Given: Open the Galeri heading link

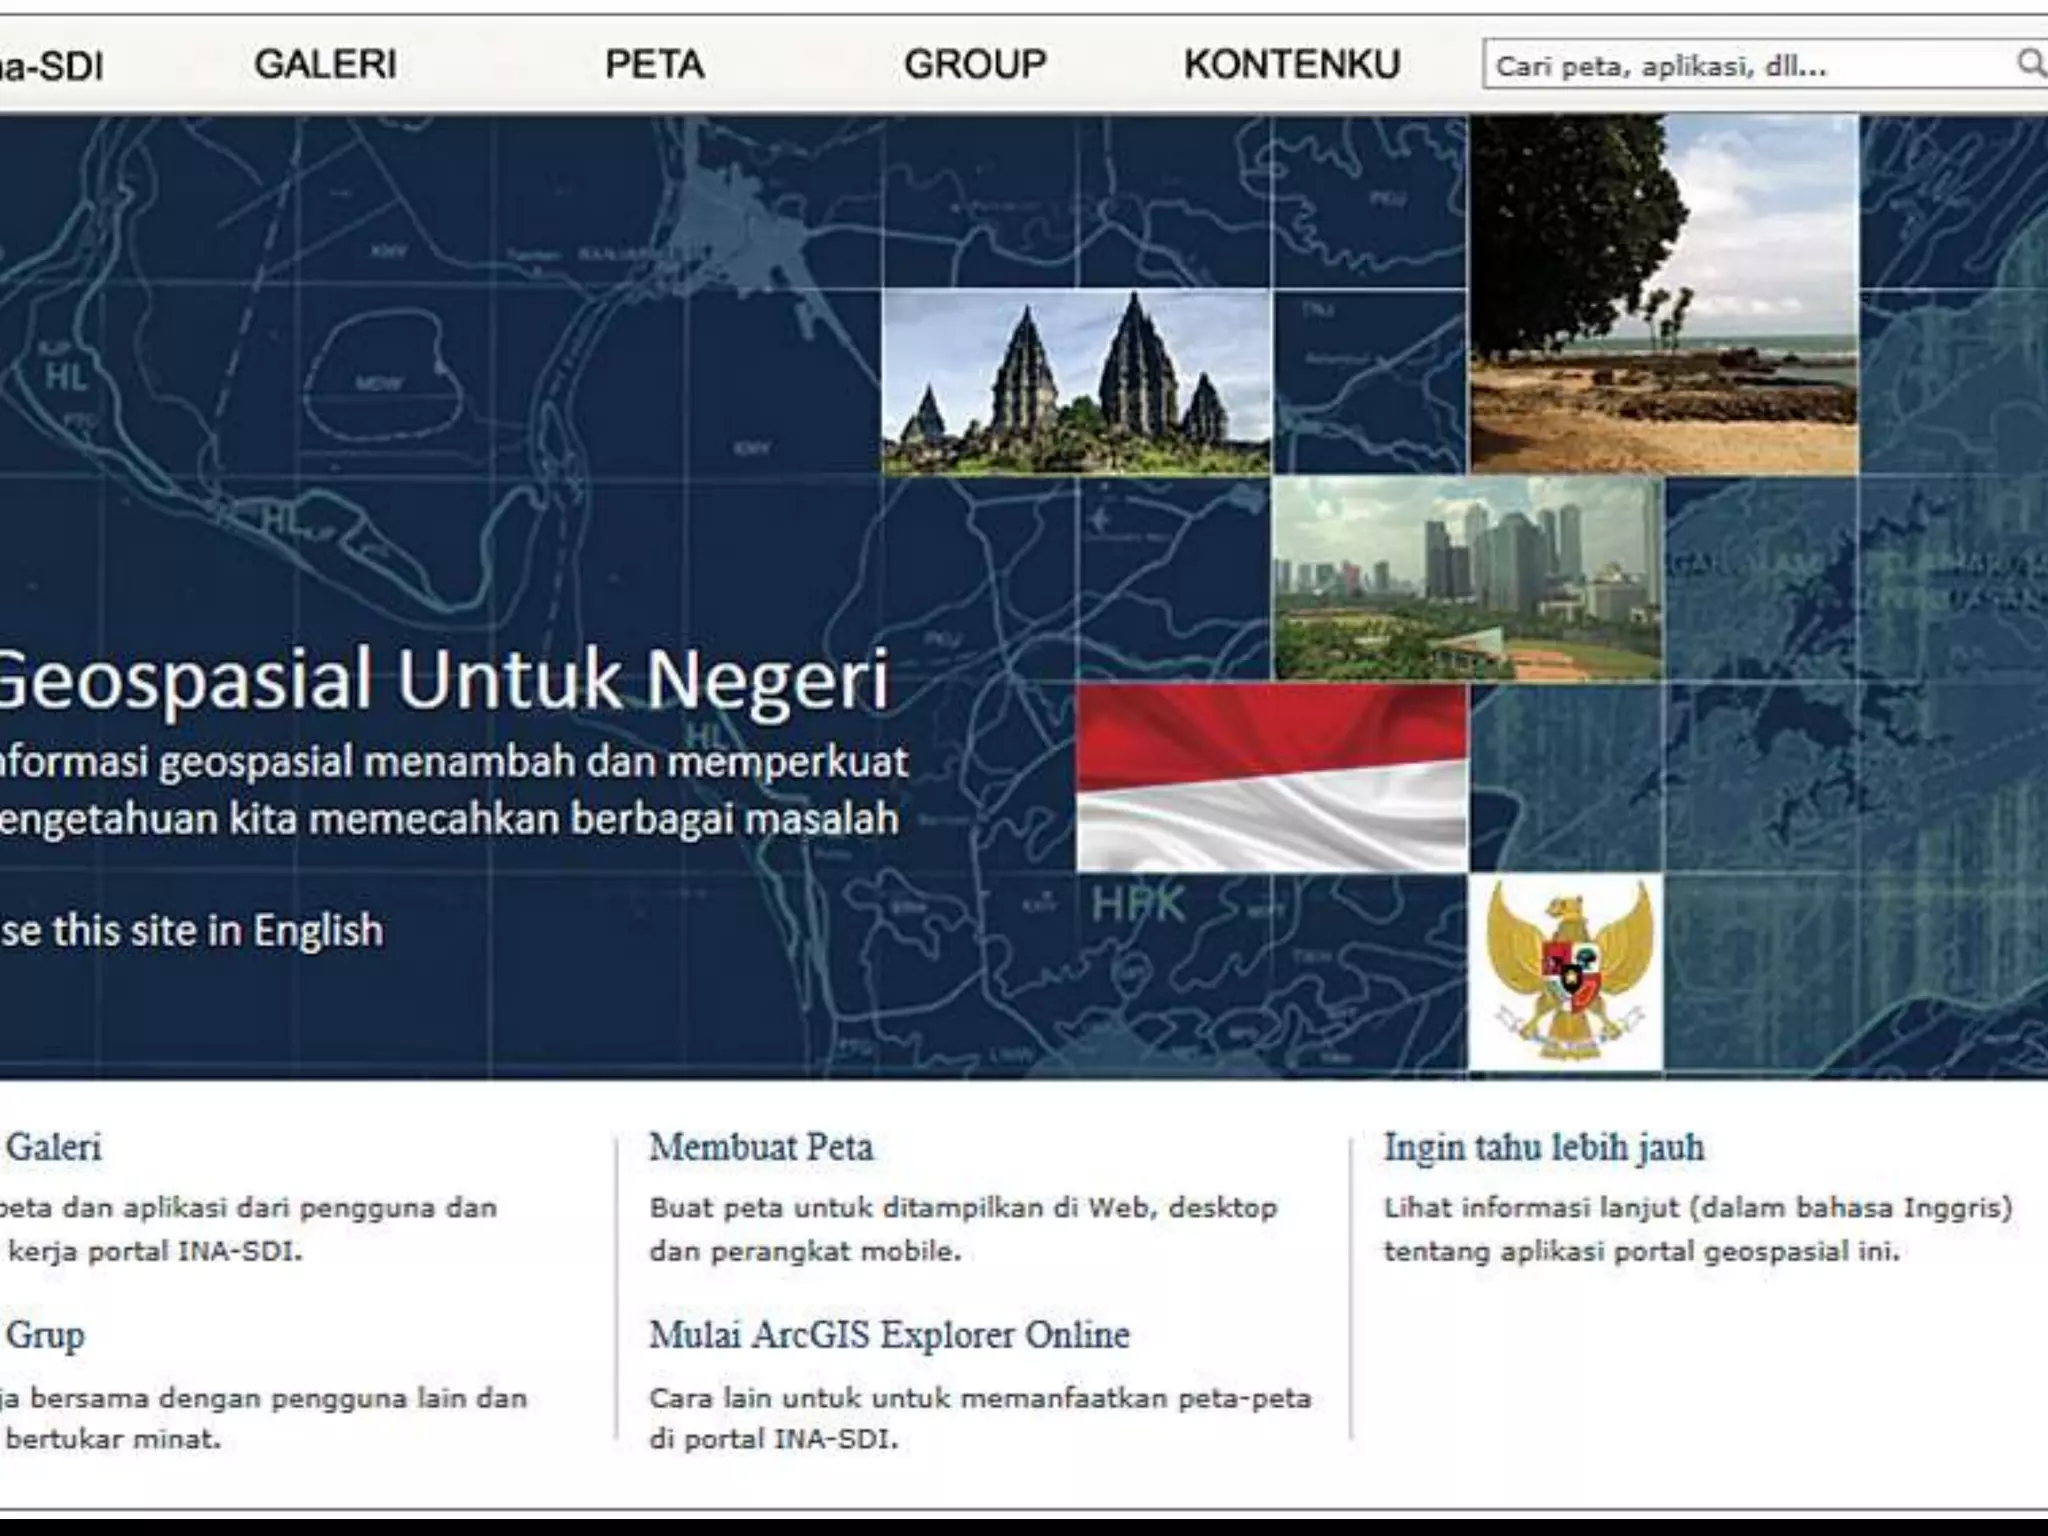Looking at the screenshot, I should (53, 1146).
